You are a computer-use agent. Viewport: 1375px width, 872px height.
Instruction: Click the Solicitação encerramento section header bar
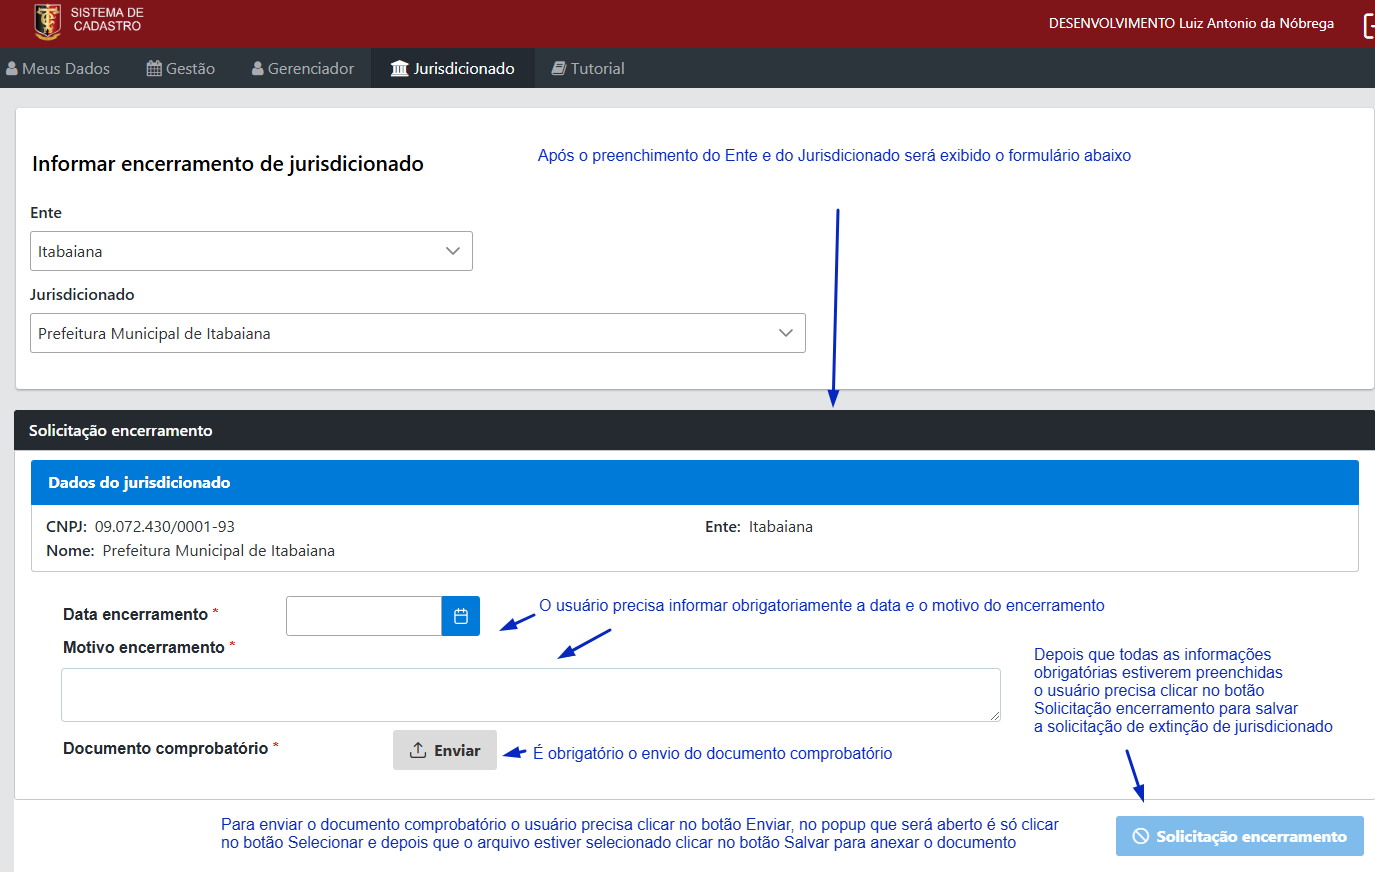(694, 430)
